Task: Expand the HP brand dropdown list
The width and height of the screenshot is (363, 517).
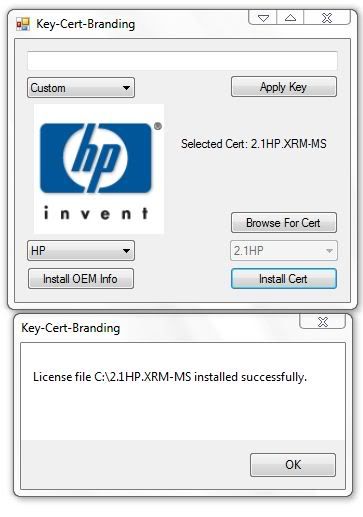Action: click(x=81, y=250)
